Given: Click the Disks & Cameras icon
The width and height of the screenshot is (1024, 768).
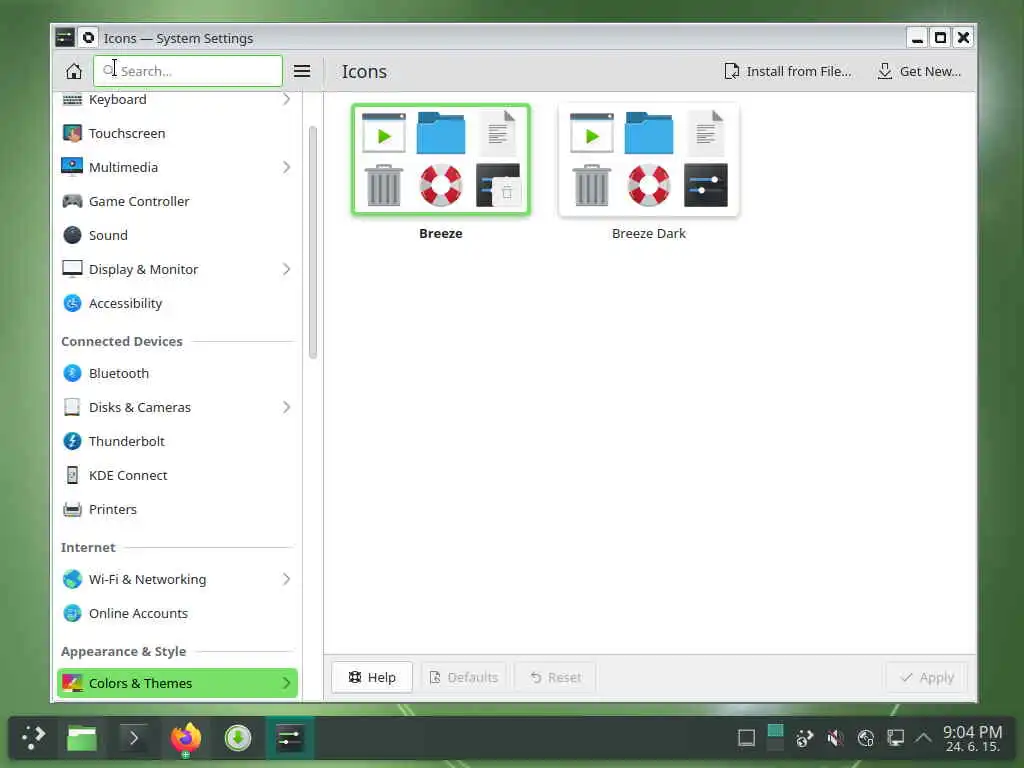Looking at the screenshot, I should pos(72,407).
